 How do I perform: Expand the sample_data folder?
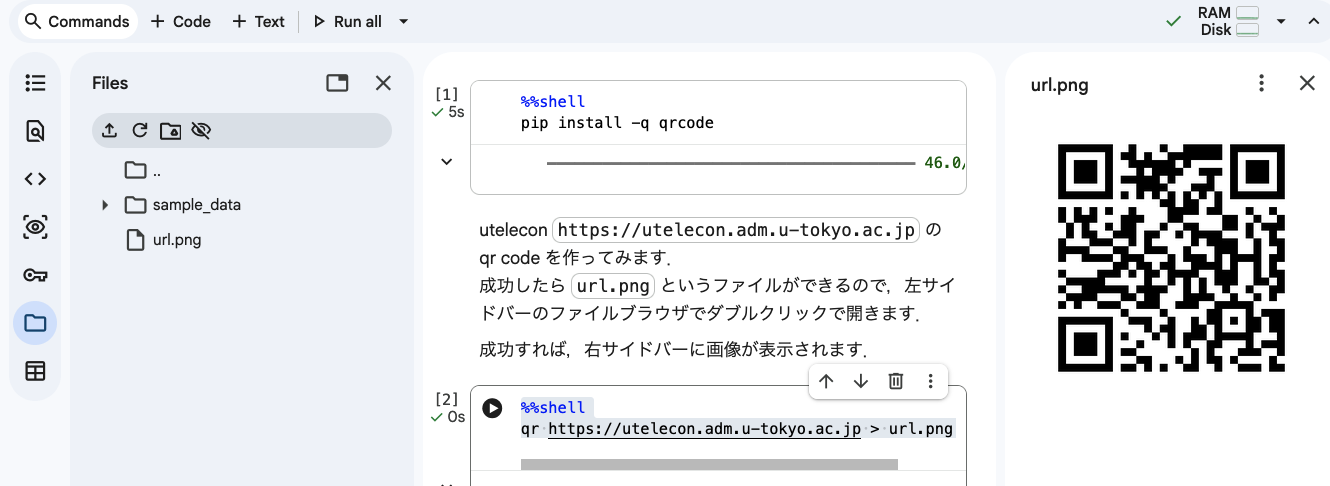coord(105,205)
